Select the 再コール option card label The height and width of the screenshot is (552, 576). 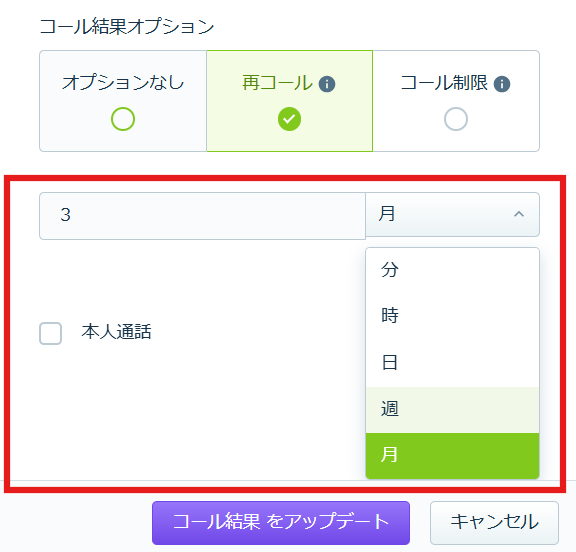pos(277,83)
